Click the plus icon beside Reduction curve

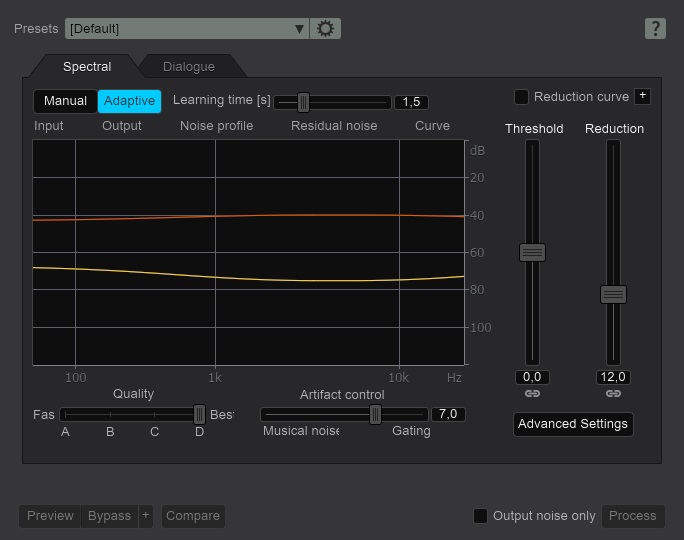click(x=642, y=97)
